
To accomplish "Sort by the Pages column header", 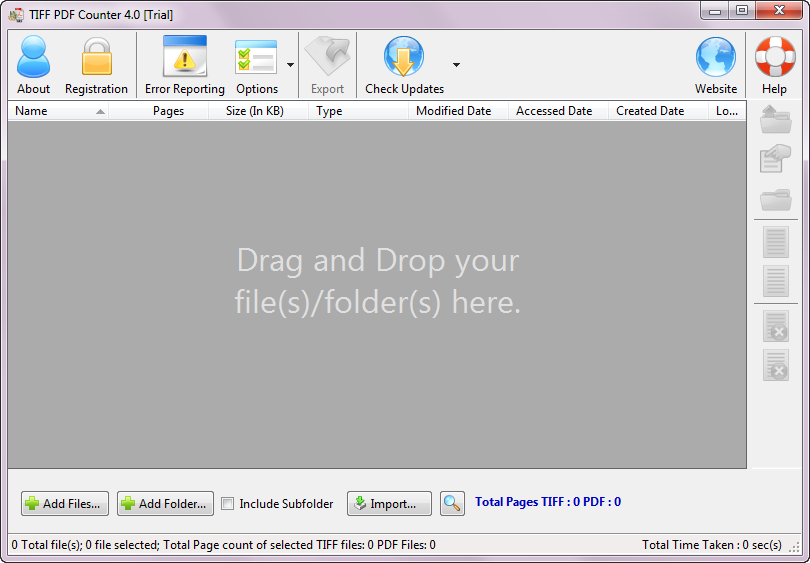I will pyautogui.click(x=159, y=111).
